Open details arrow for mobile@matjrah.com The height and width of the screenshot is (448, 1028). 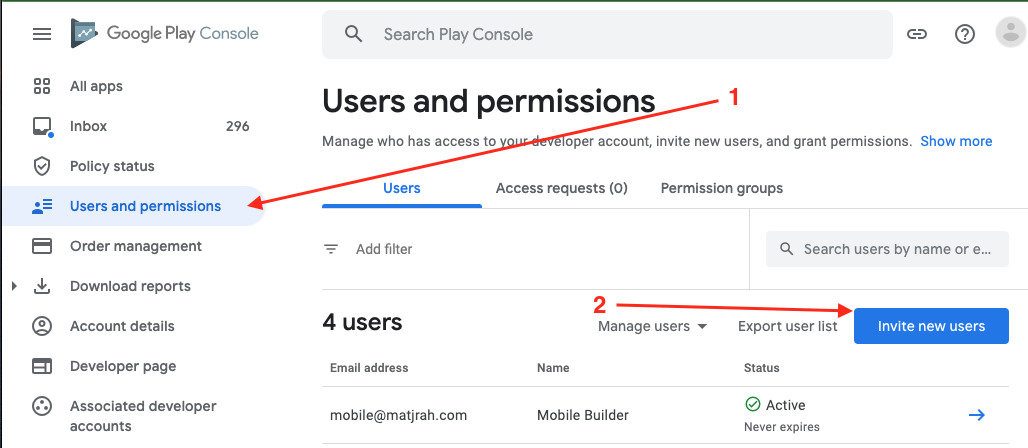(977, 415)
